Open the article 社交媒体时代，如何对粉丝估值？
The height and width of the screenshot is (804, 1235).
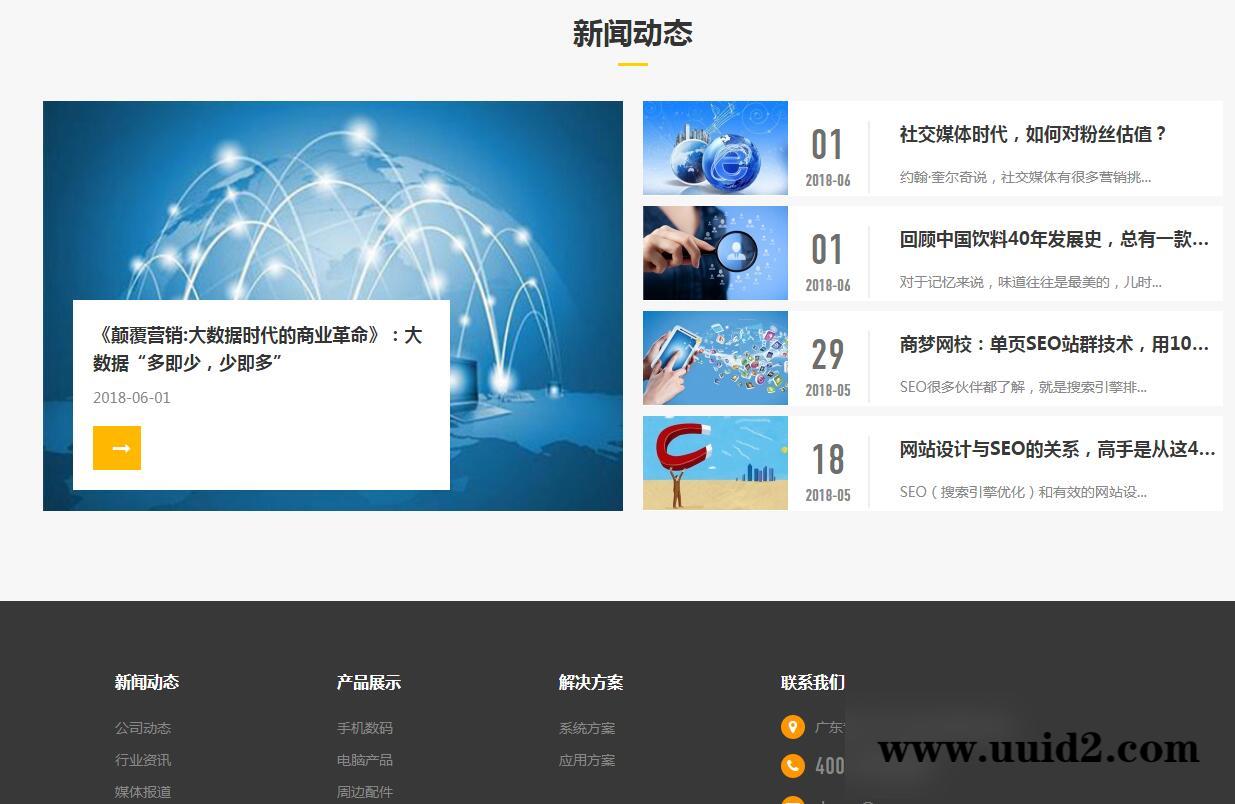pos(1033,134)
